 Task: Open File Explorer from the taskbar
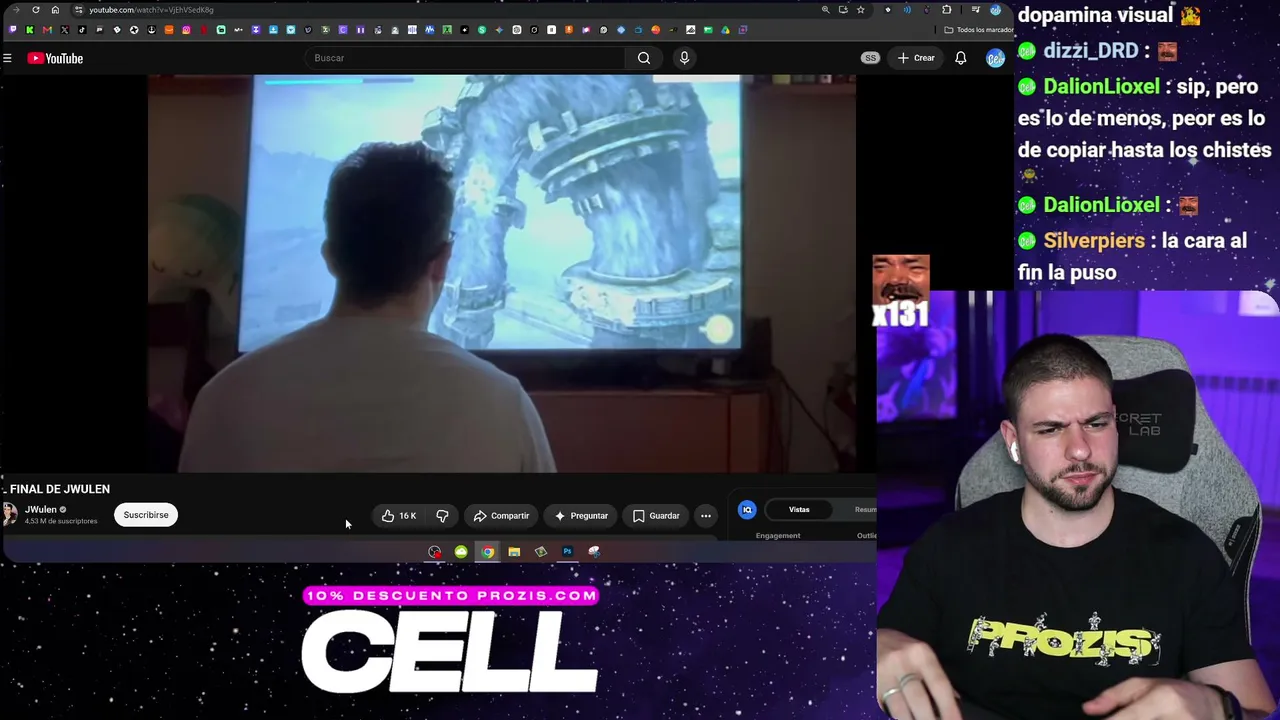point(514,552)
